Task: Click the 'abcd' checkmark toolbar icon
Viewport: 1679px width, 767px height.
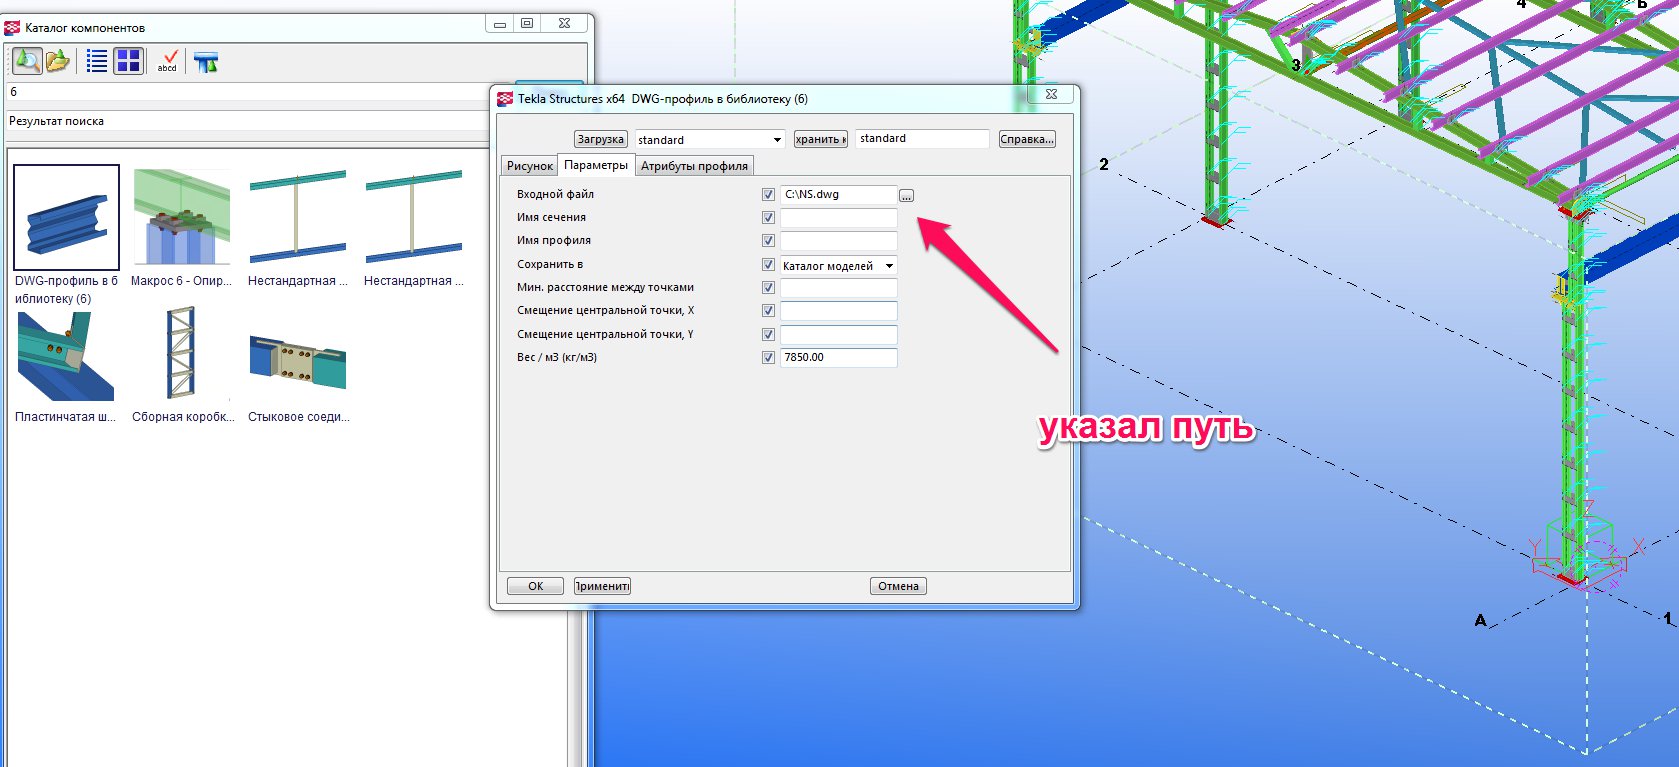Action: 168,62
